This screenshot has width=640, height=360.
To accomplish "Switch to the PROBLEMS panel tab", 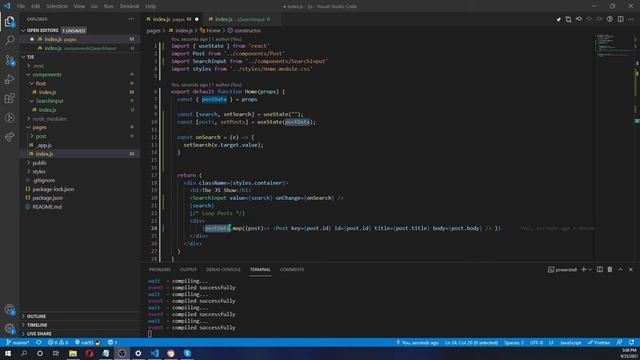I will click(160, 269).
